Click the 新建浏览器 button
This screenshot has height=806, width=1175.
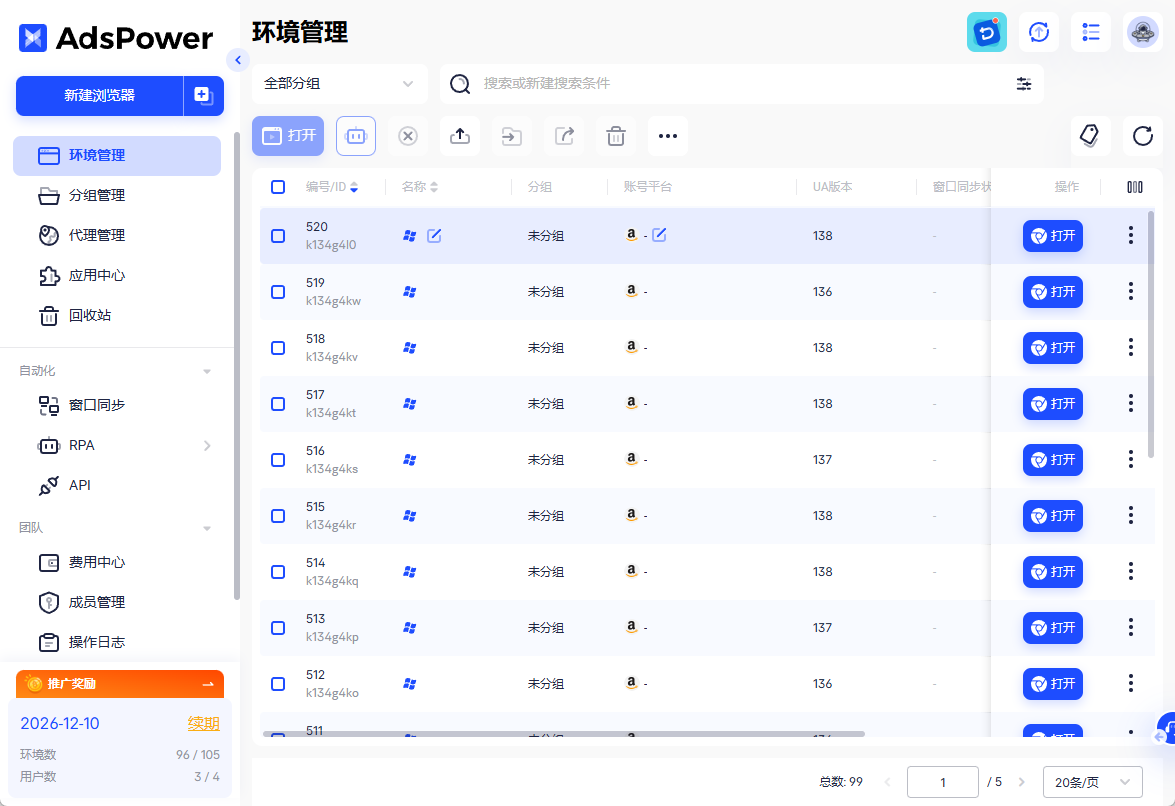click(x=100, y=96)
